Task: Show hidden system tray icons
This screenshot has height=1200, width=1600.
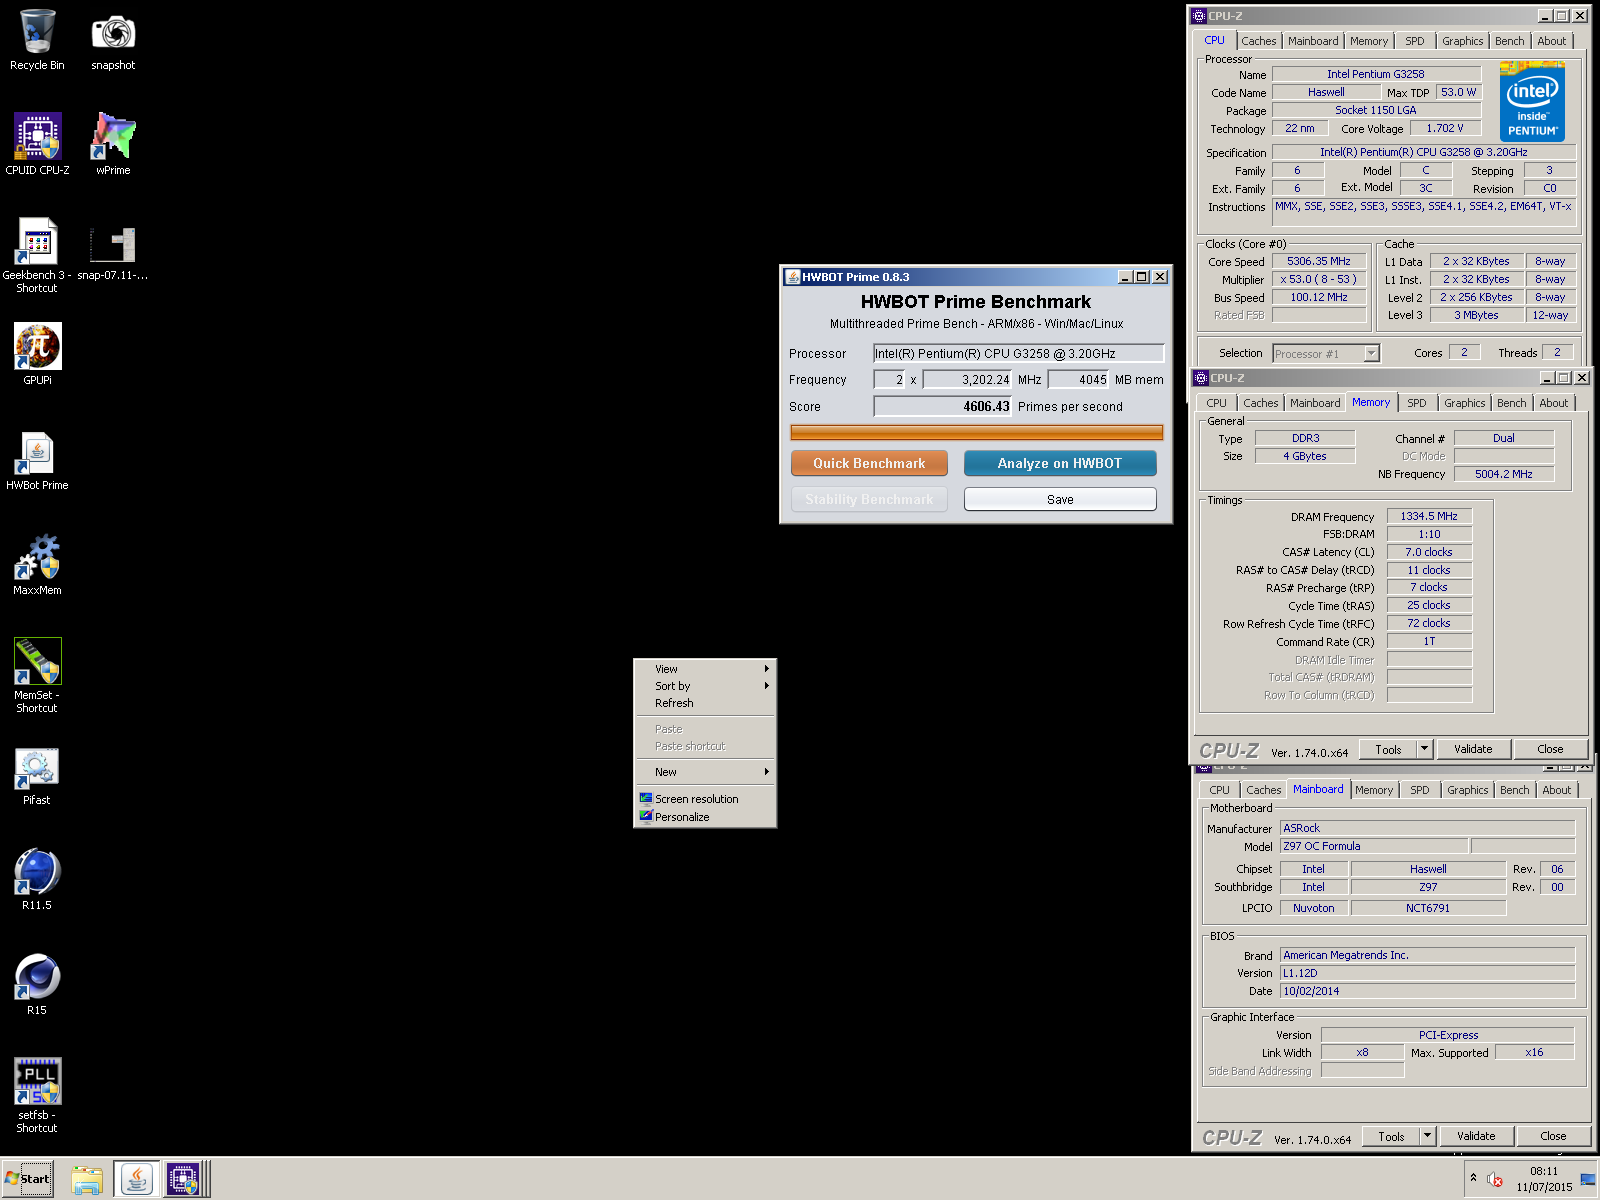Action: pyautogui.click(x=1473, y=1178)
